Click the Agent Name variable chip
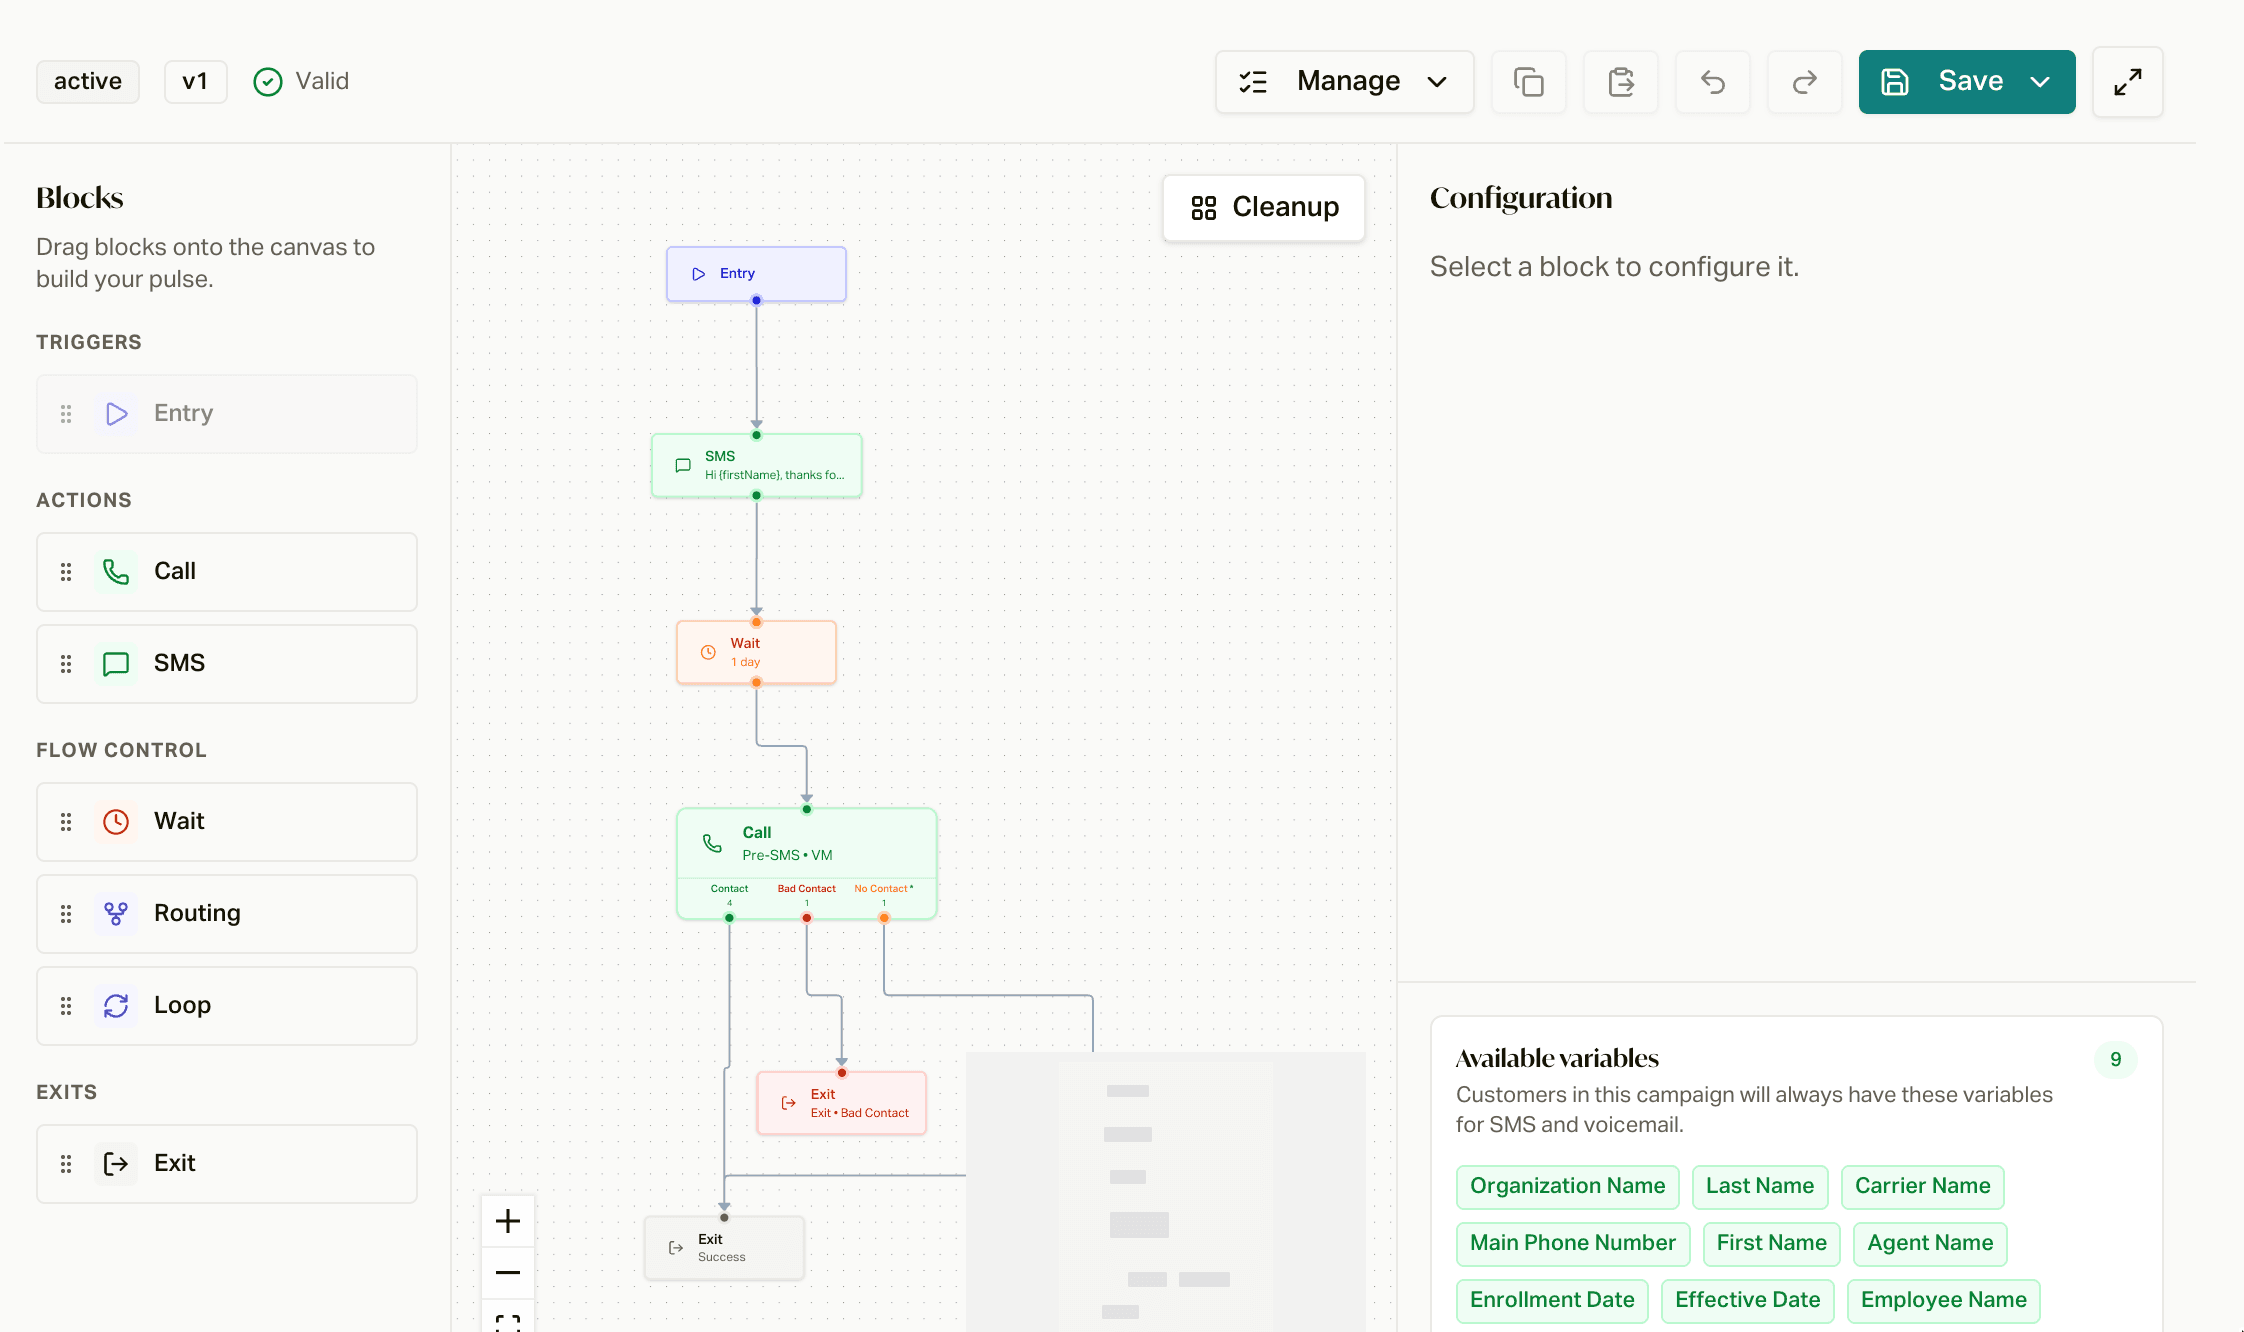This screenshot has width=2244, height=1332. (x=1929, y=1244)
